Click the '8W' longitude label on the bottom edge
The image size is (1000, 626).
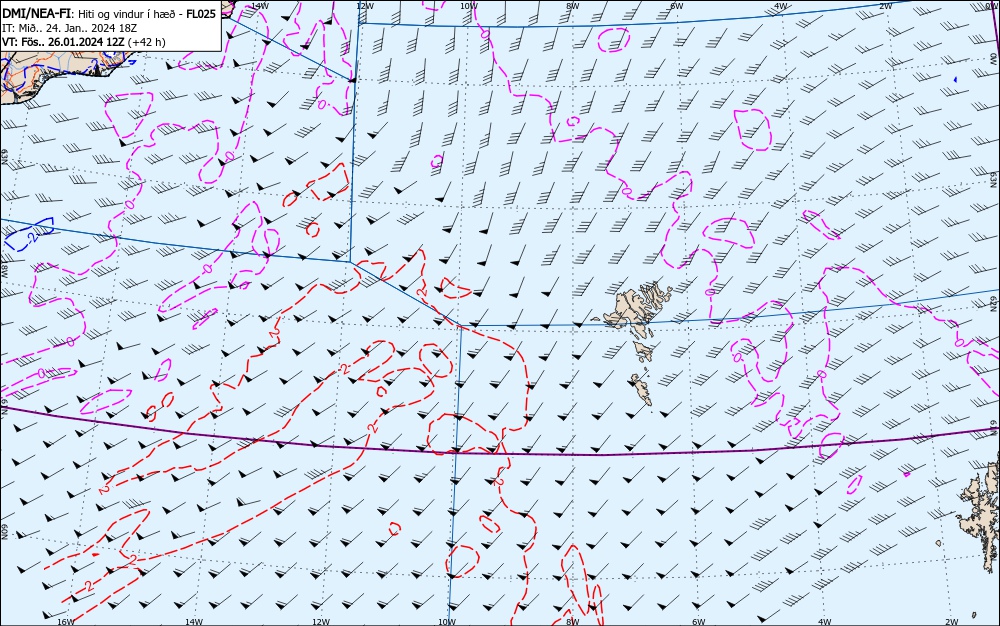(x=573, y=622)
